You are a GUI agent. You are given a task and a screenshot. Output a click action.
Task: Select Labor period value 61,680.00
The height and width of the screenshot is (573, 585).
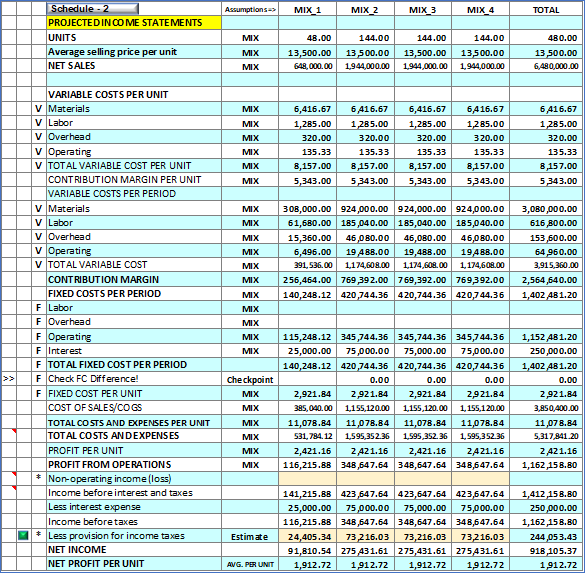coord(307,223)
